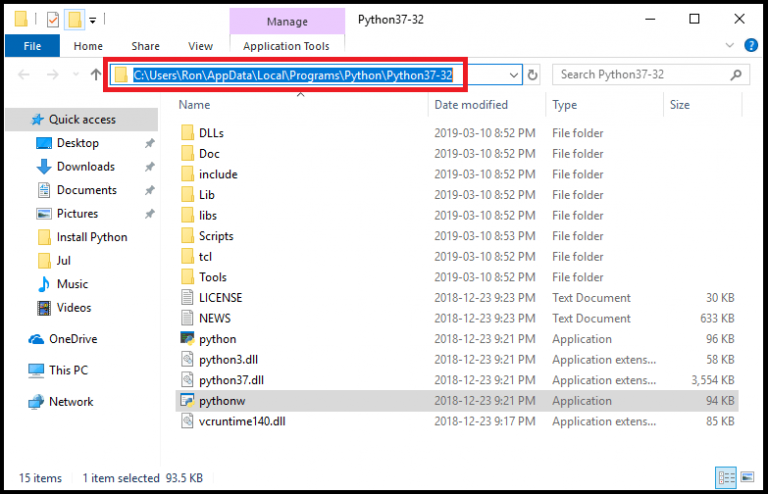Image resolution: width=768 pixels, height=494 pixels.
Task: Open the Help question mark icon
Action: (x=751, y=46)
